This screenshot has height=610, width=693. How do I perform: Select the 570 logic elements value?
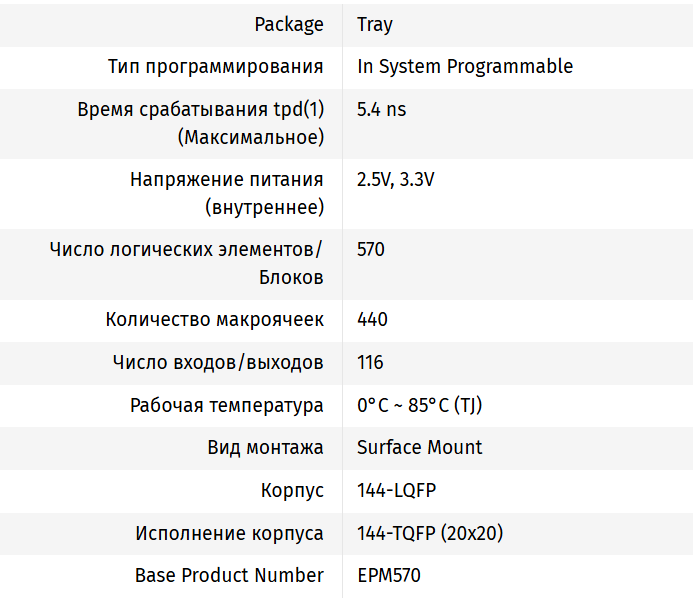pyautogui.click(x=371, y=250)
